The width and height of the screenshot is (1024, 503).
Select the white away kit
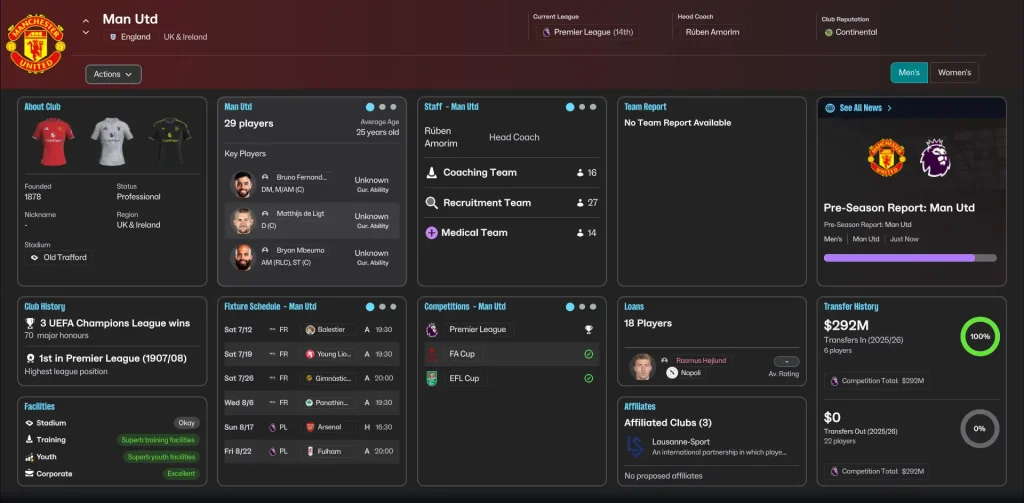112,141
